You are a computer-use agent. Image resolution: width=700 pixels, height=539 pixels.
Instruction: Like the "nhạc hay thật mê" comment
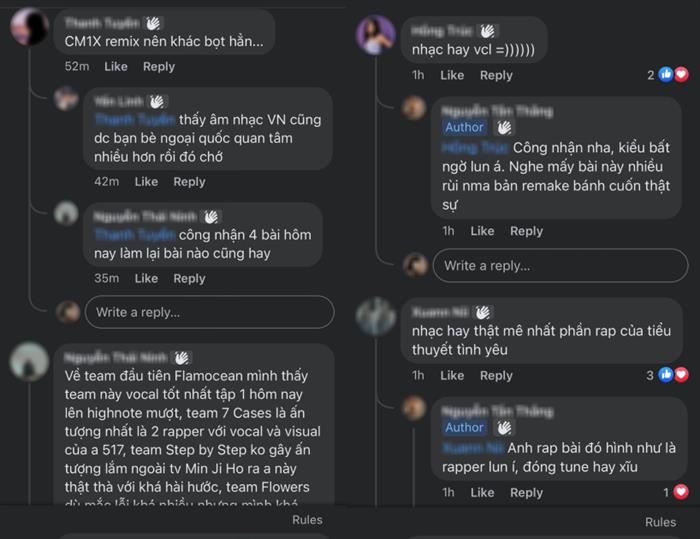click(x=452, y=376)
